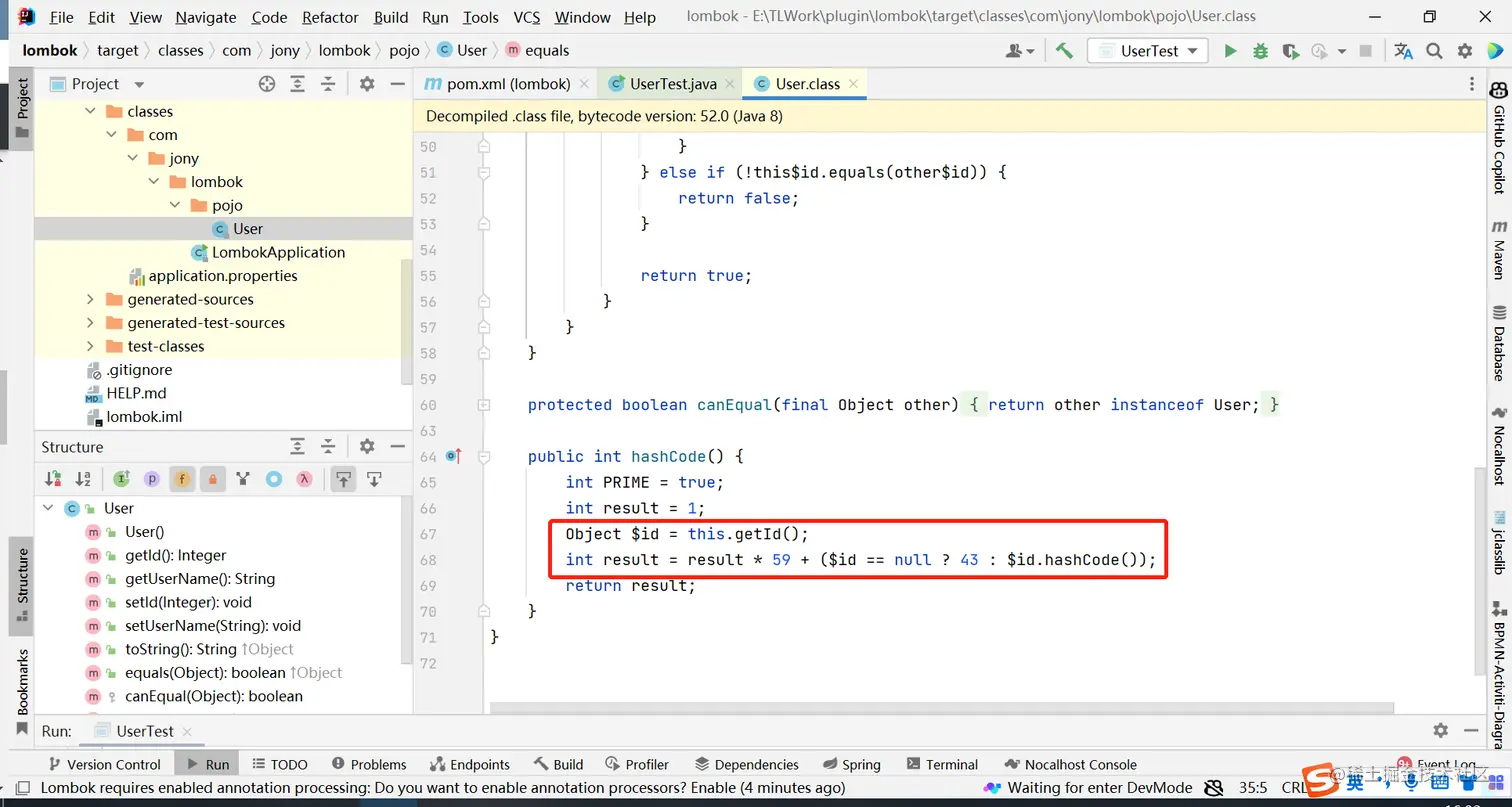1512x807 pixels.
Task: Select getUserName(): String in Structure
Action: click(x=199, y=579)
